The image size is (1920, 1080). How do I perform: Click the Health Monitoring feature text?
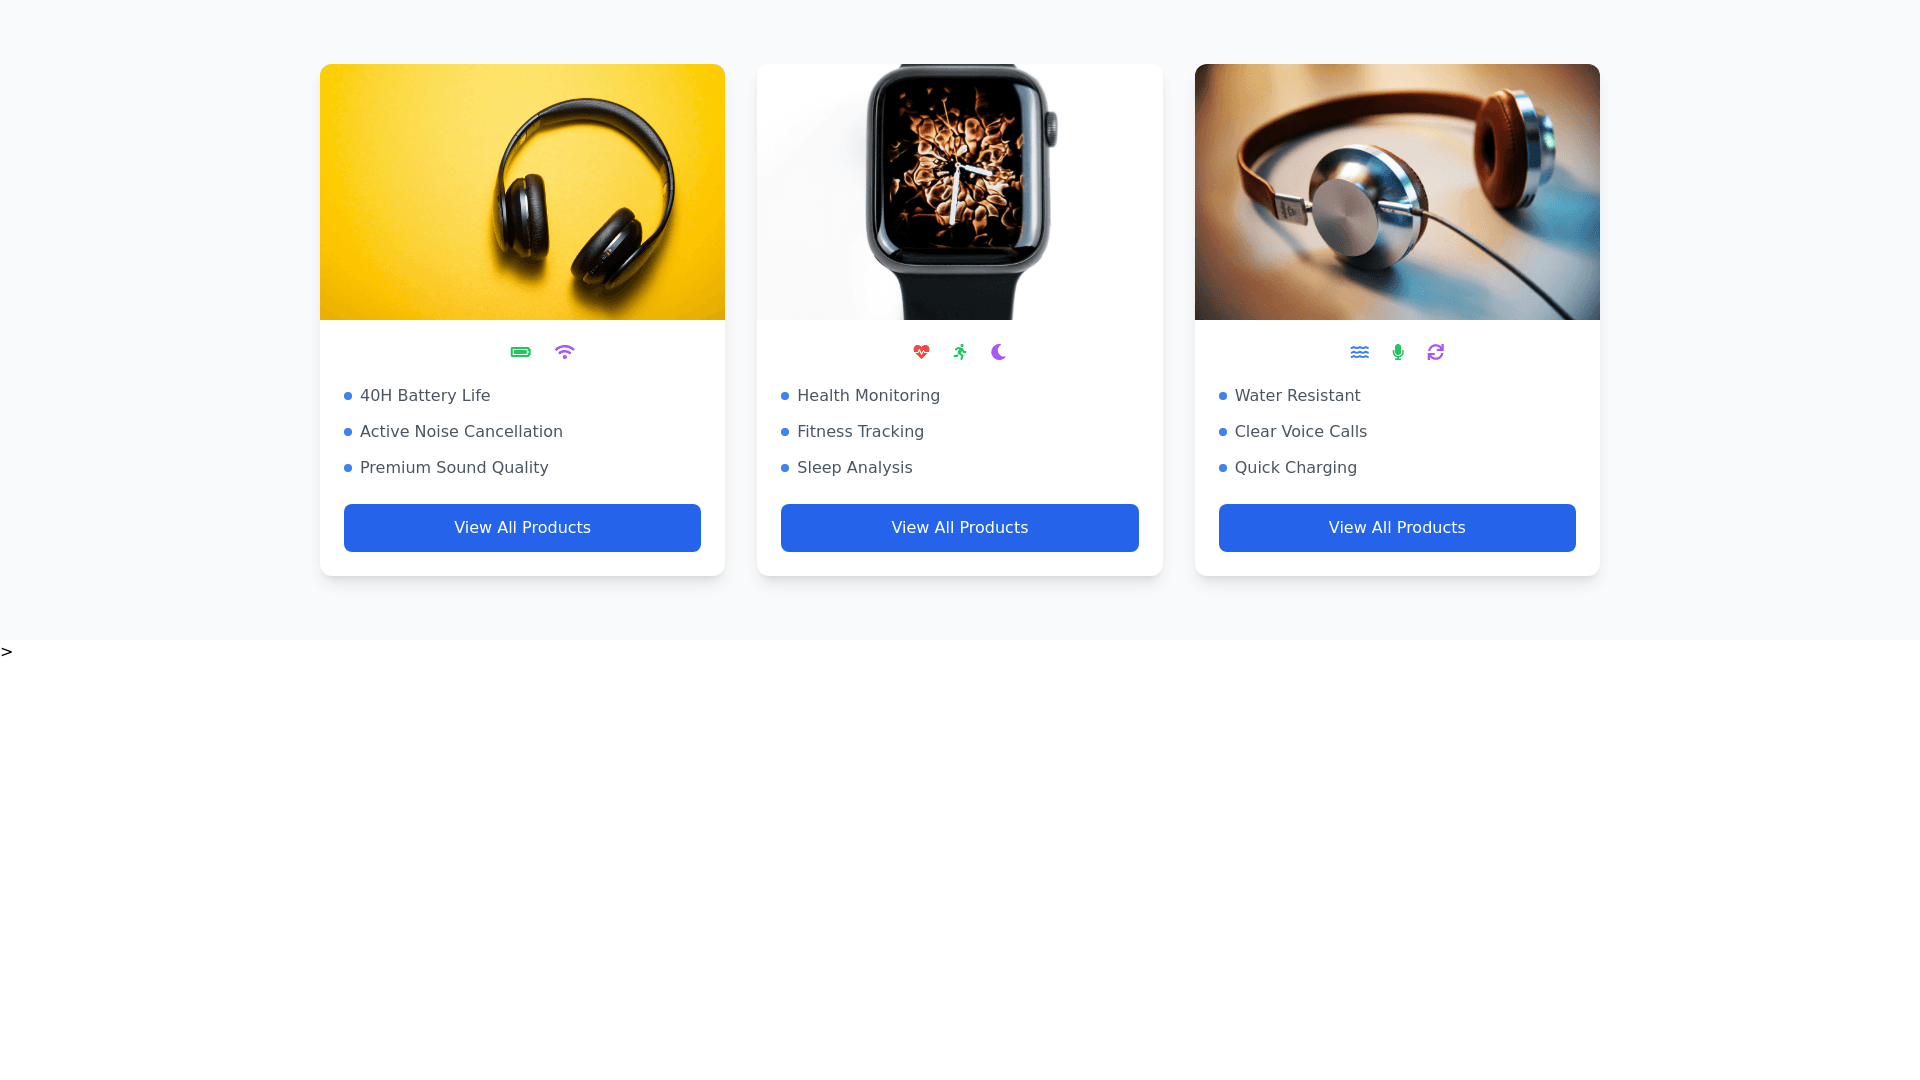(868, 396)
